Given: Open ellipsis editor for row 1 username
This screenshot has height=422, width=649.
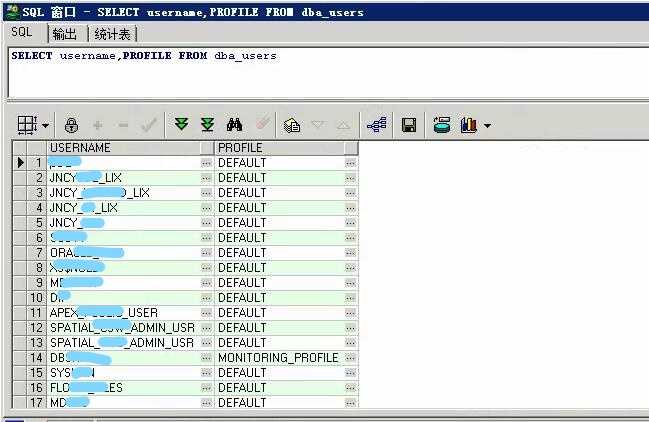Looking at the screenshot, I should pyautogui.click(x=206, y=163).
